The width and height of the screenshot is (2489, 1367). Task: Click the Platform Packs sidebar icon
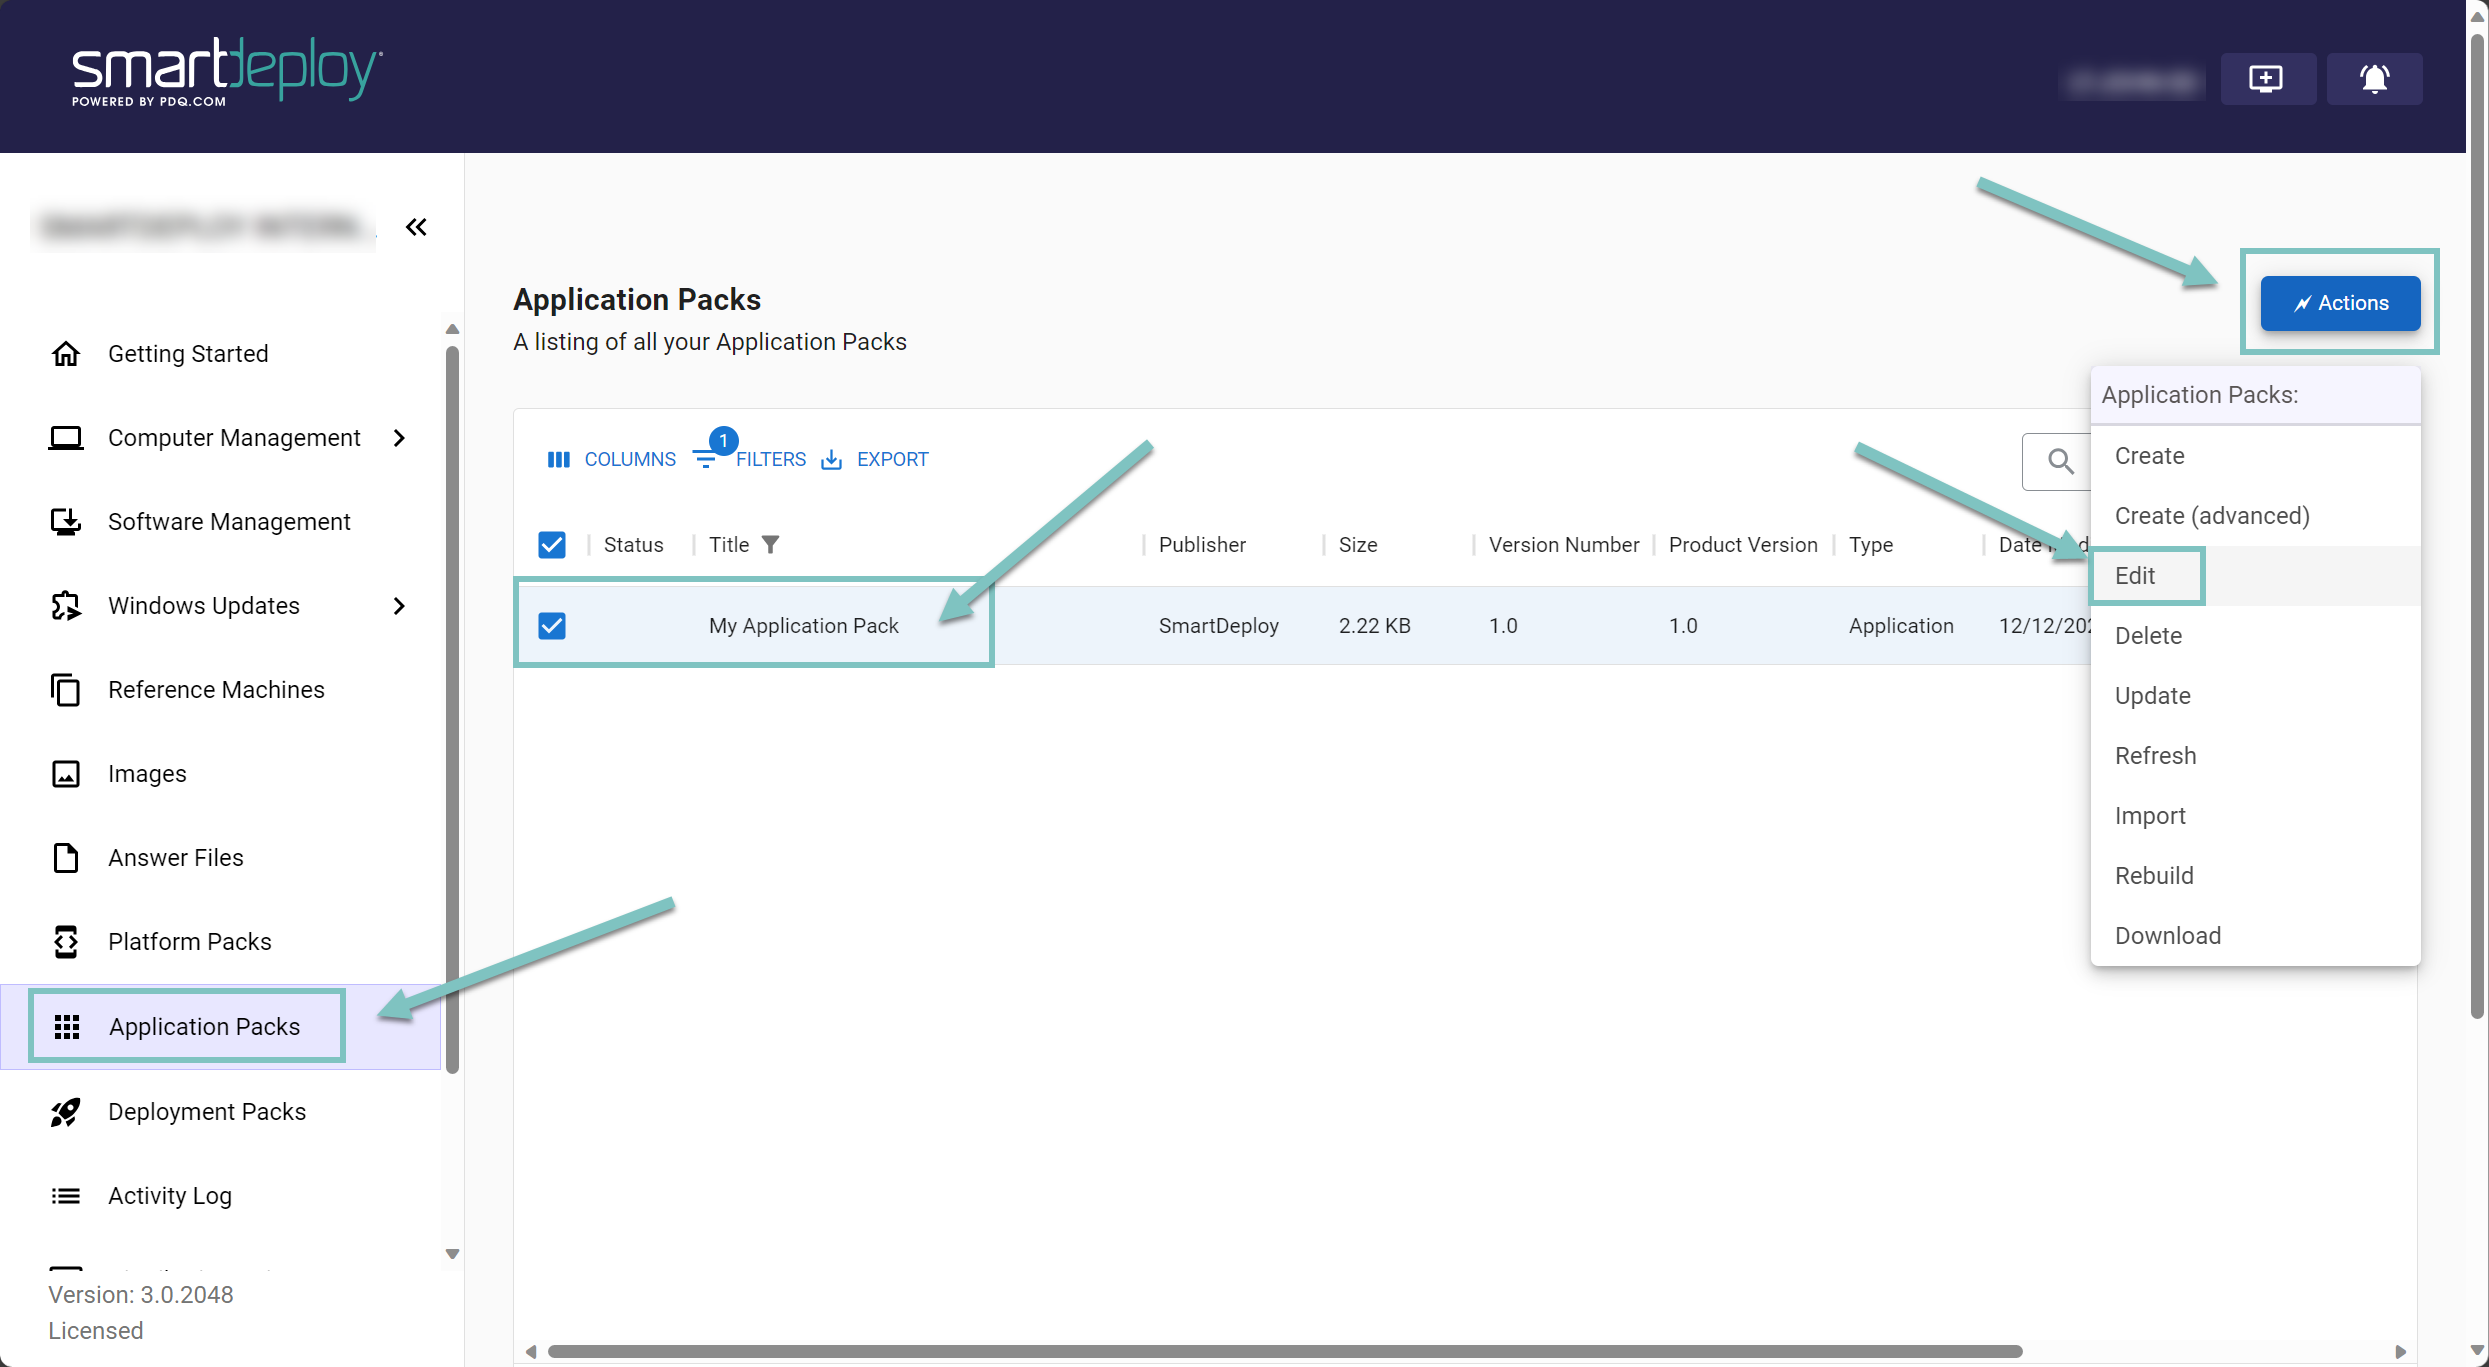pyautogui.click(x=66, y=942)
